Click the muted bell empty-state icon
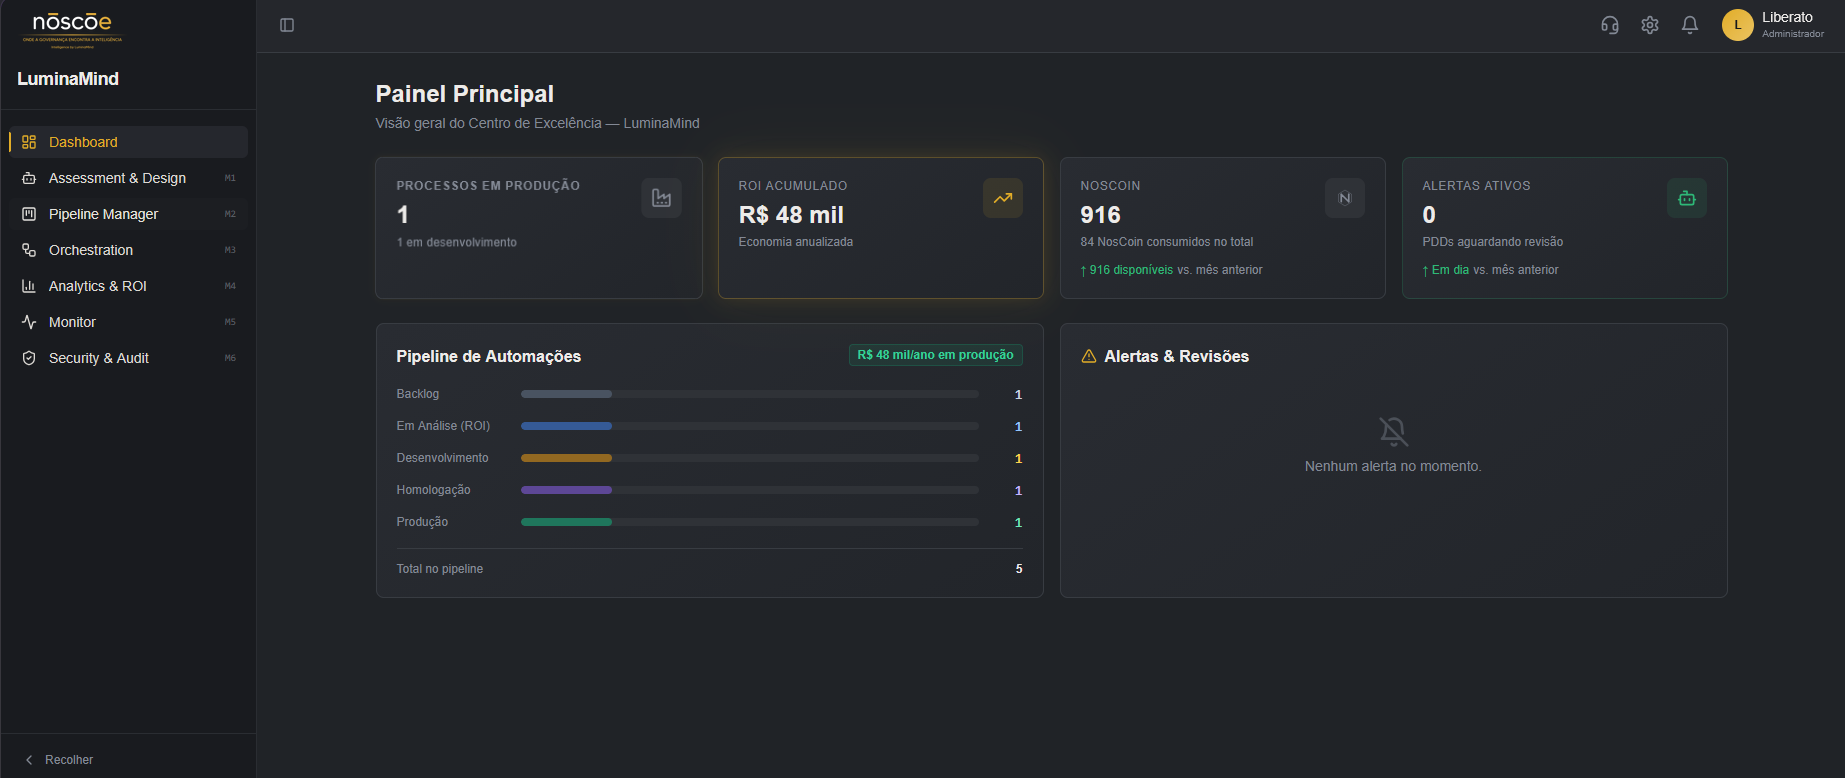Screen dimensions: 1845x778 (x=1393, y=431)
